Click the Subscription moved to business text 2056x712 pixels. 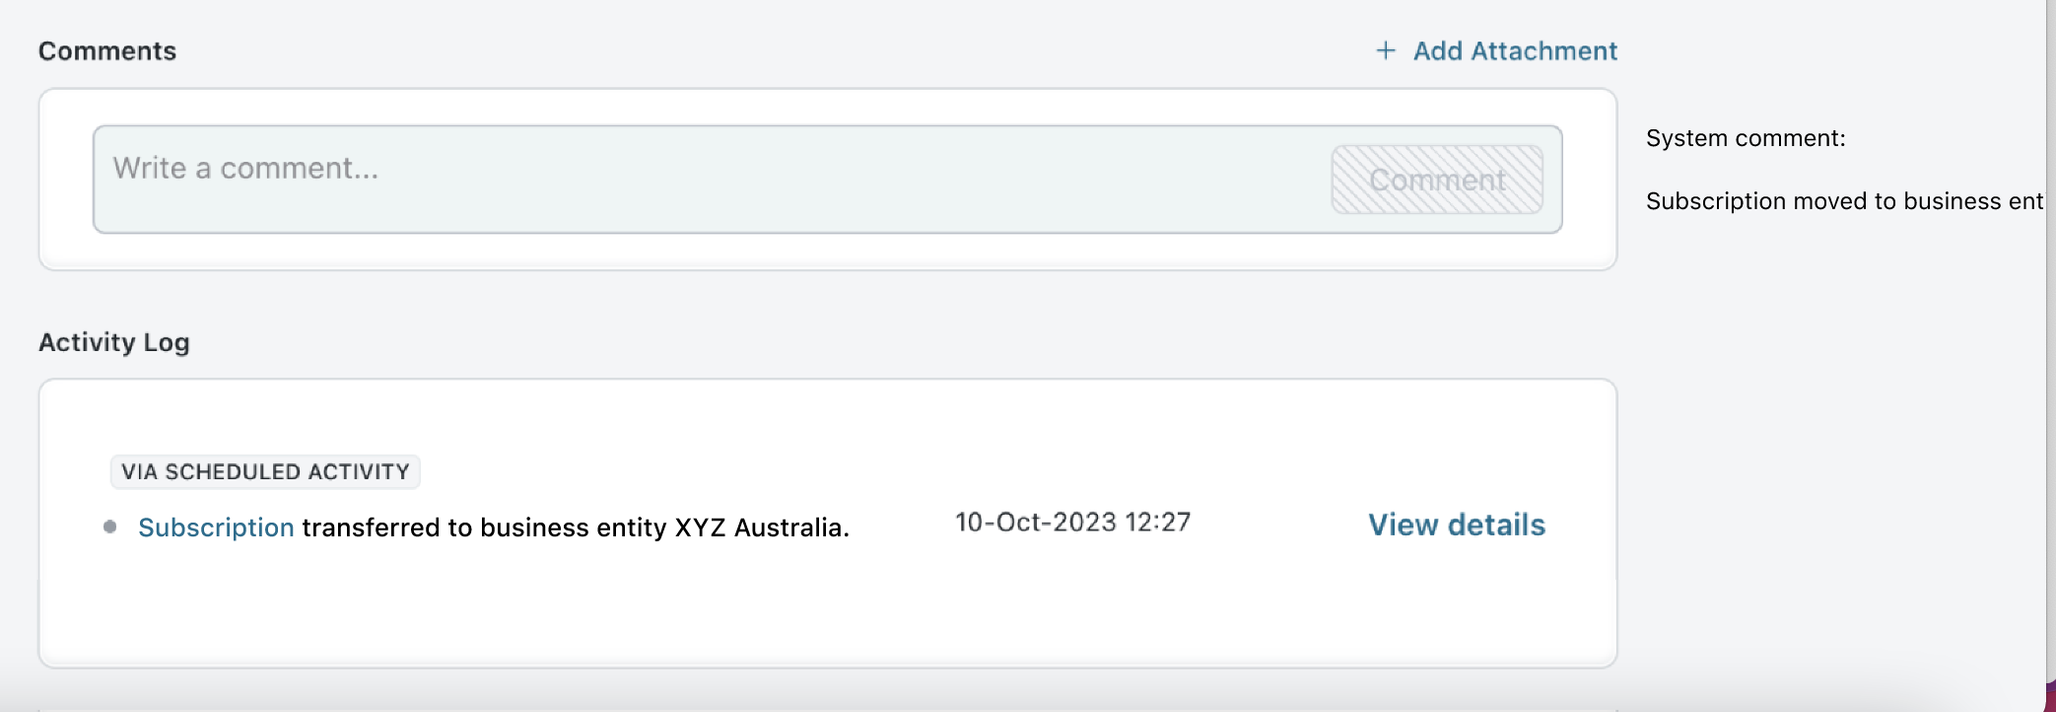(1843, 201)
